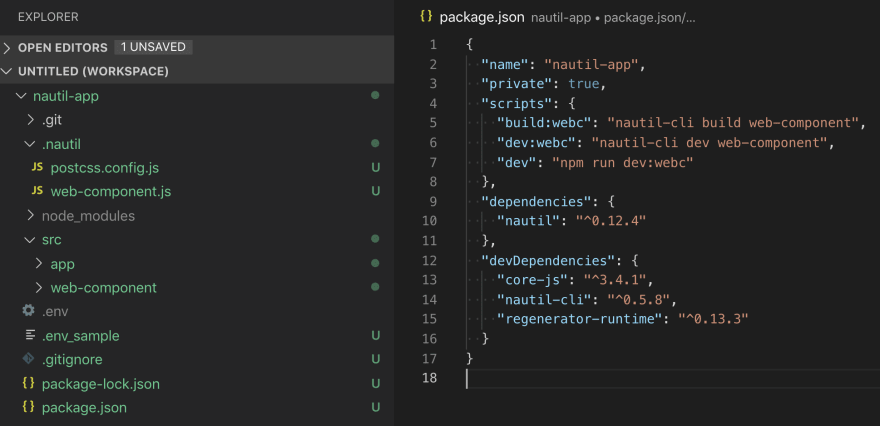Click the "regenerator-runtime" key
Viewport: 880px width, 426px height.
(x=580, y=319)
